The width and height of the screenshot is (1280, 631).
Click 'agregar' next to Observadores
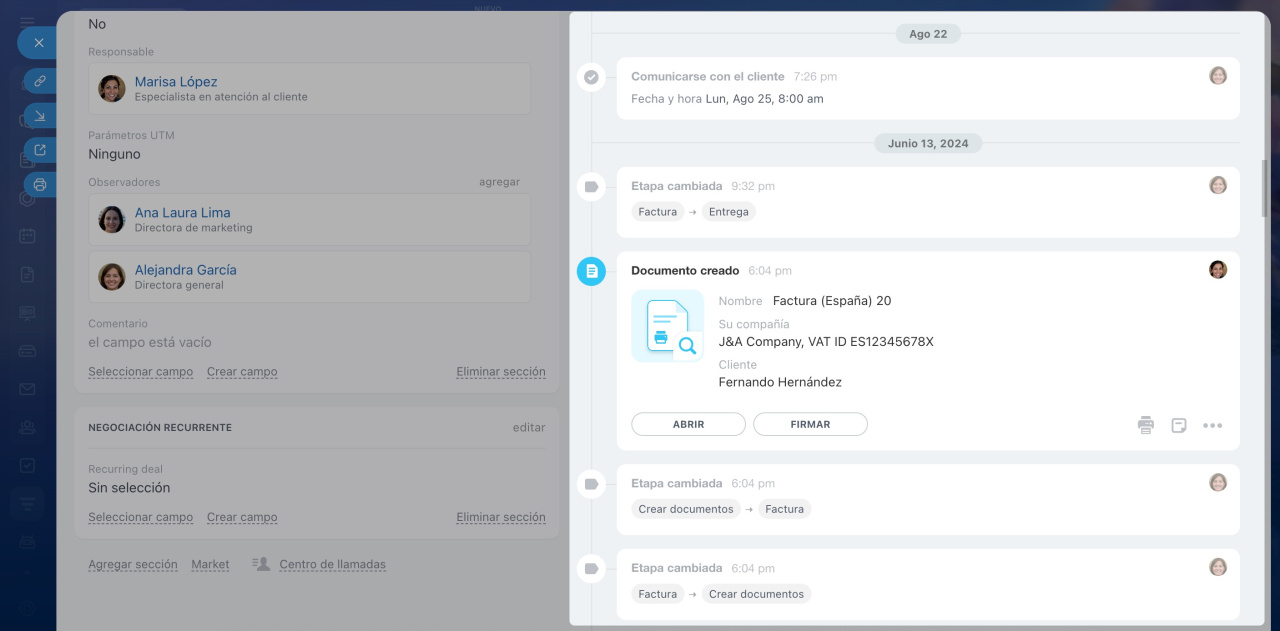tap(499, 182)
